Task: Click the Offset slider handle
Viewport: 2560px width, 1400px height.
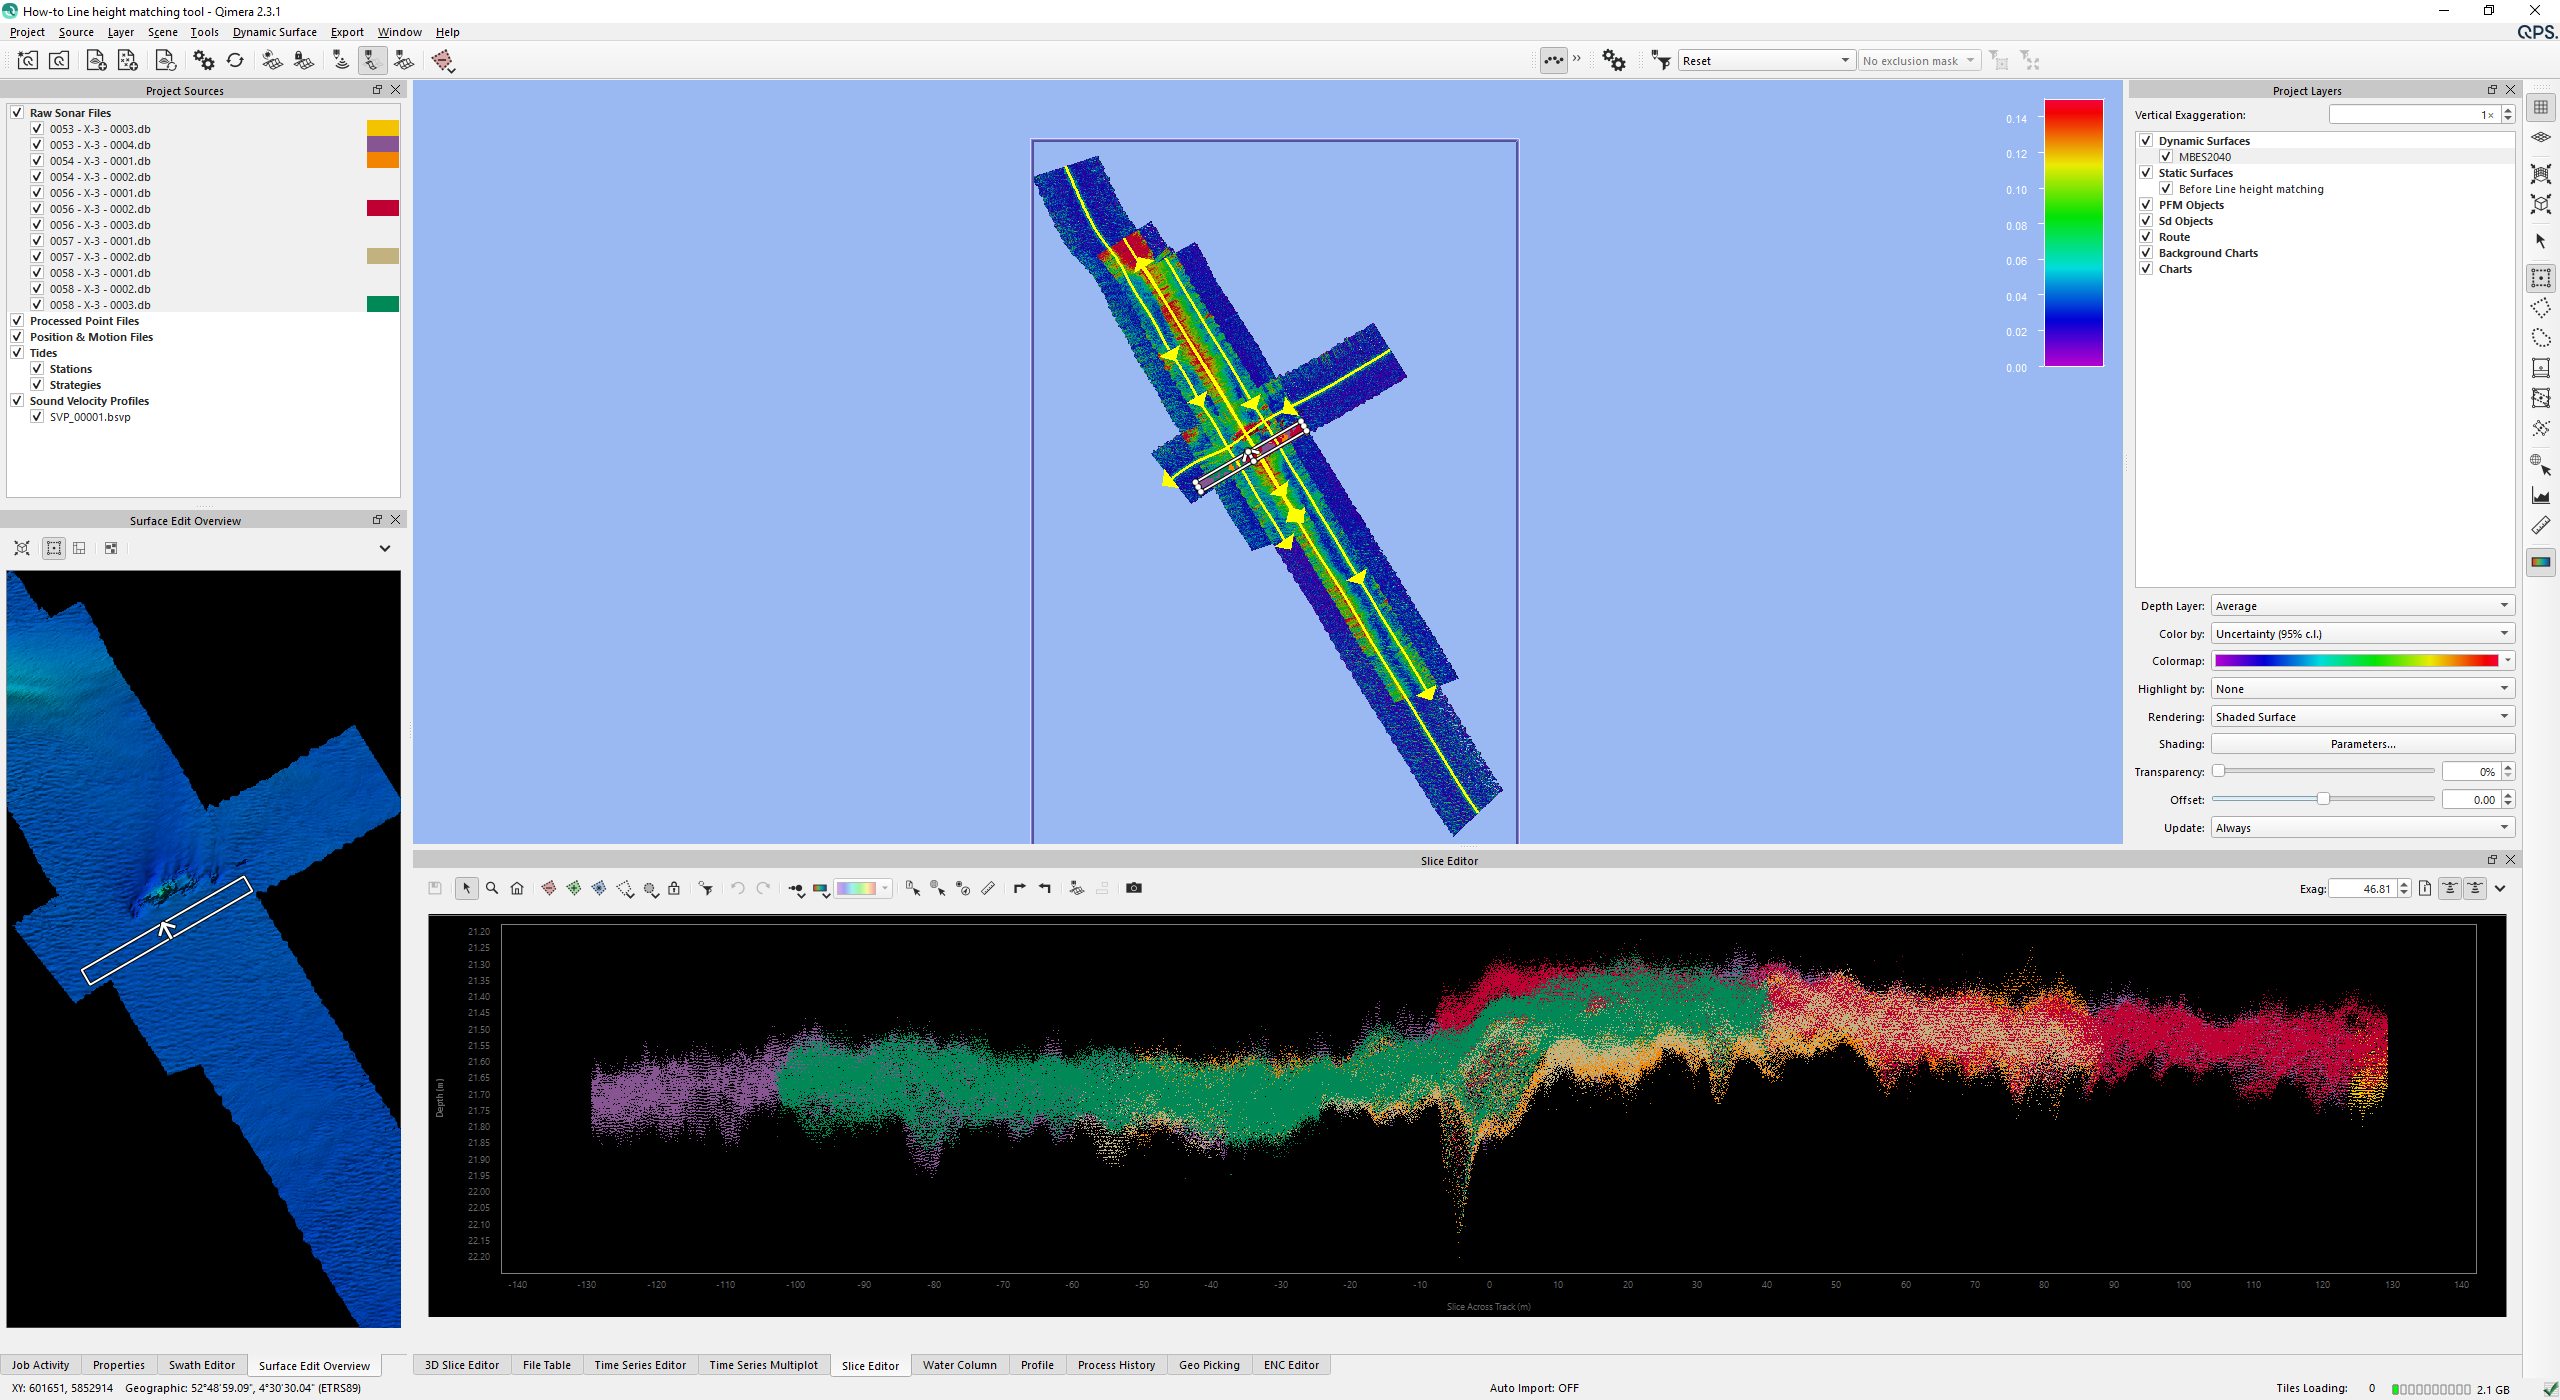Action: (2323, 799)
